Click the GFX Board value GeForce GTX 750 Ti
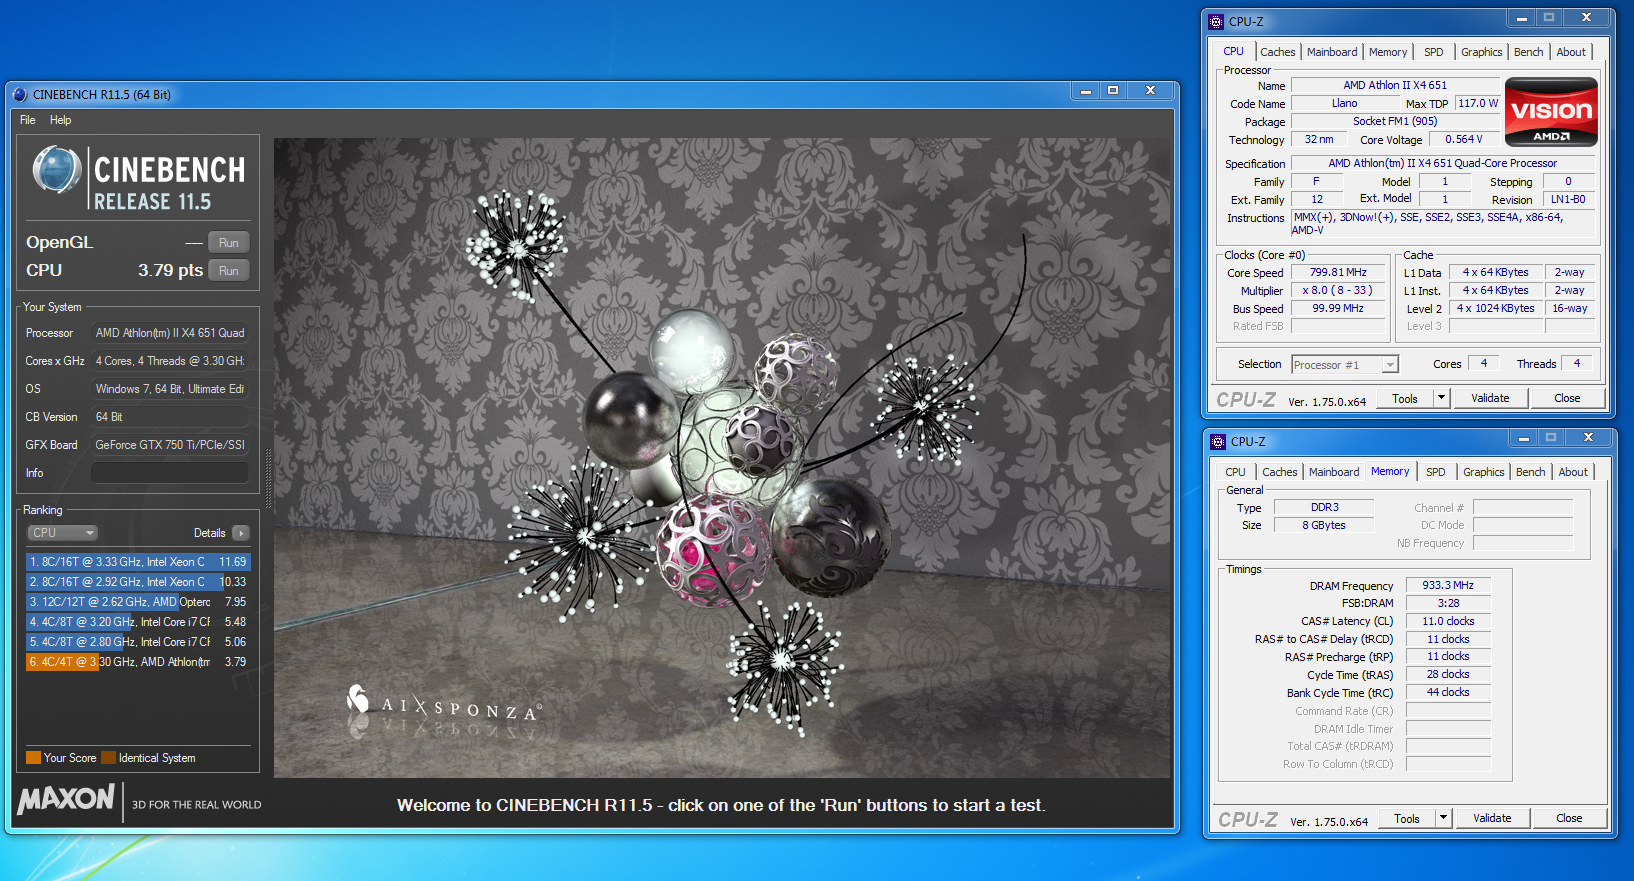The height and width of the screenshot is (881, 1634). 170,445
